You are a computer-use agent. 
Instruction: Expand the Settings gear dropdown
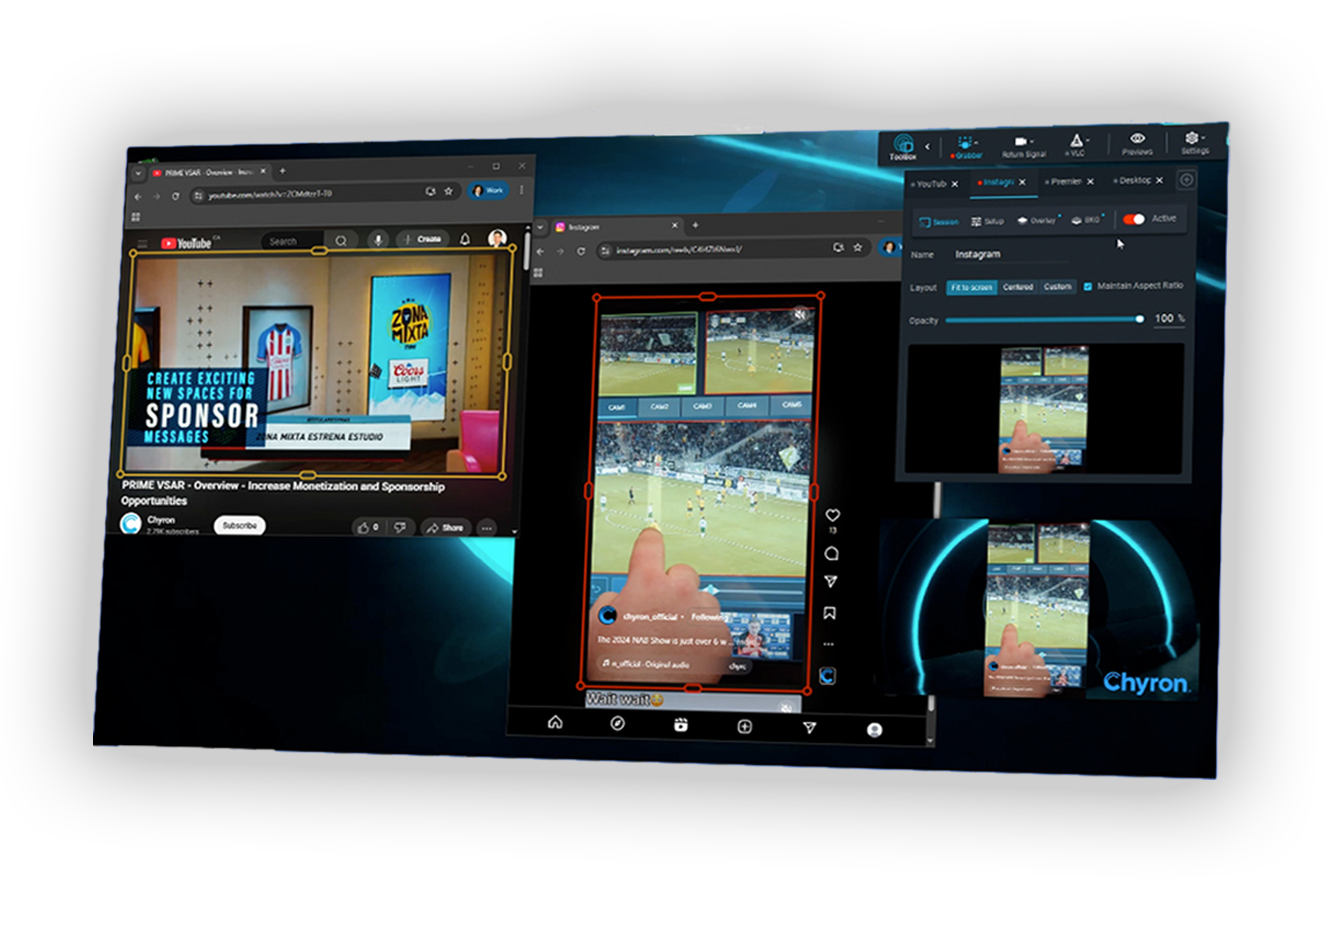point(1194,140)
